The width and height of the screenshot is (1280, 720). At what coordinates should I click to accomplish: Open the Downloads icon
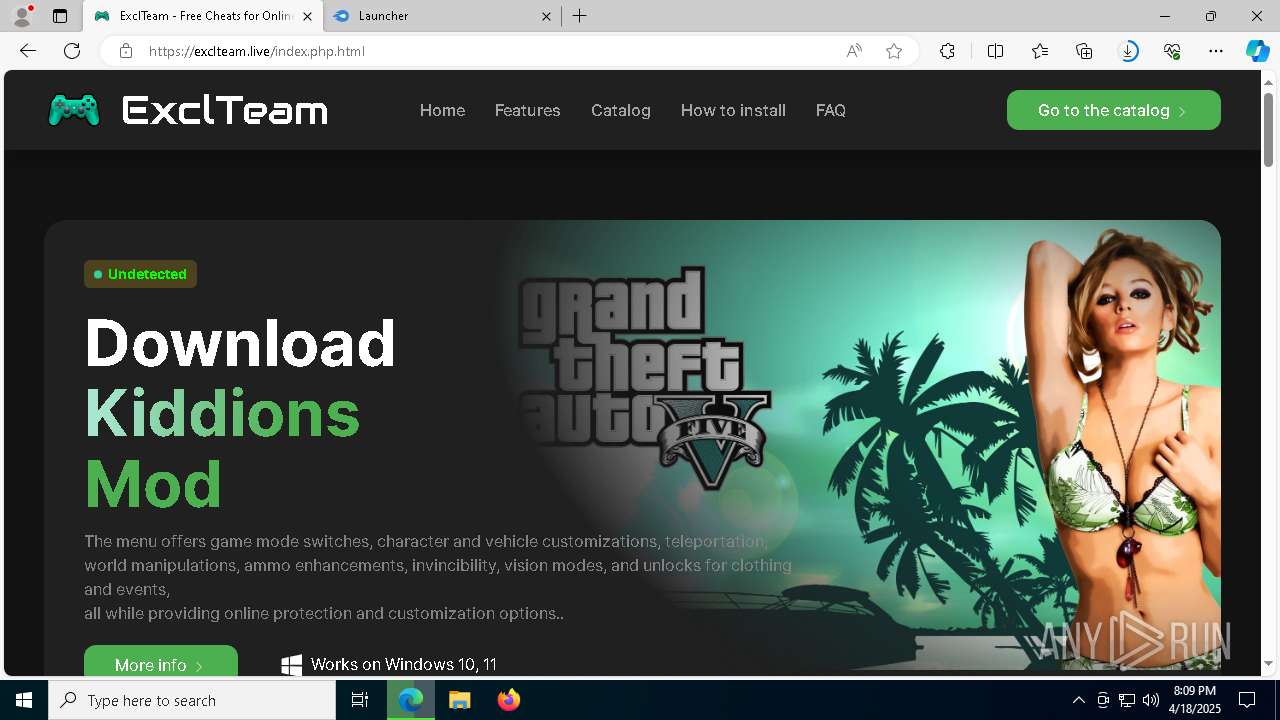coord(1129,51)
